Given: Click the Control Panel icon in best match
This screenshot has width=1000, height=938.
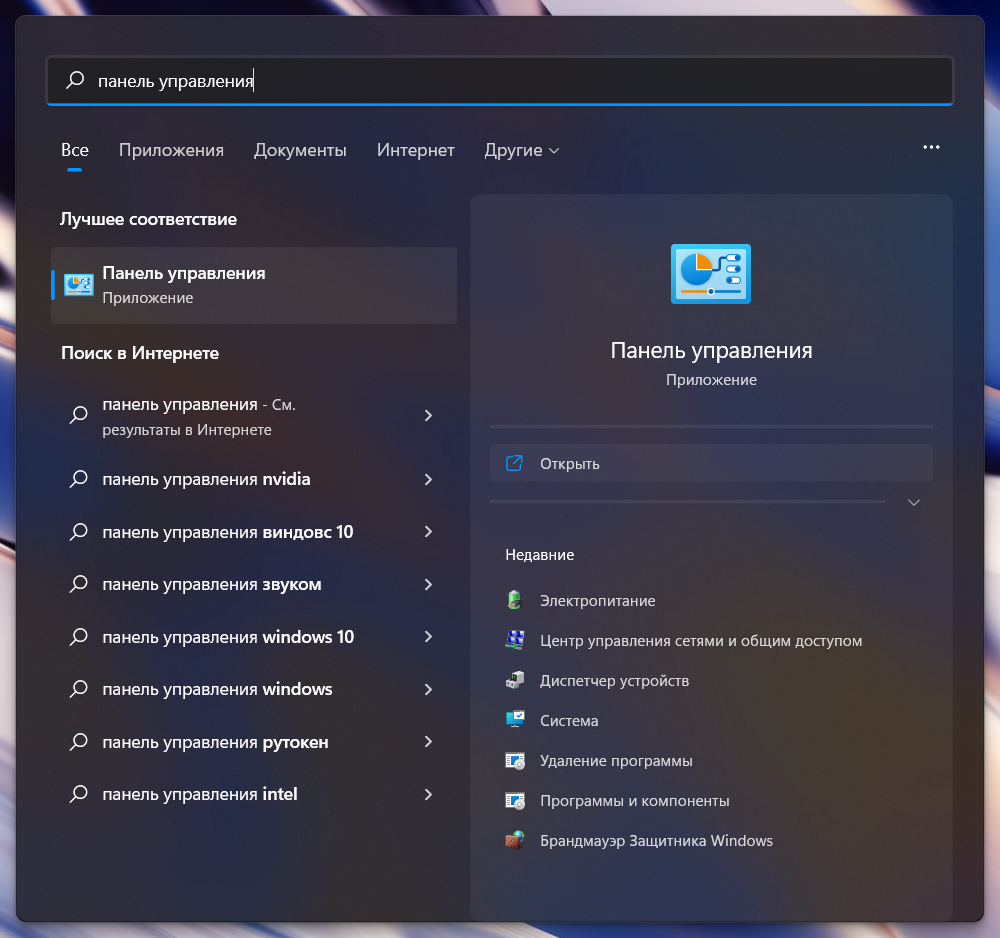Looking at the screenshot, I should click(79, 285).
